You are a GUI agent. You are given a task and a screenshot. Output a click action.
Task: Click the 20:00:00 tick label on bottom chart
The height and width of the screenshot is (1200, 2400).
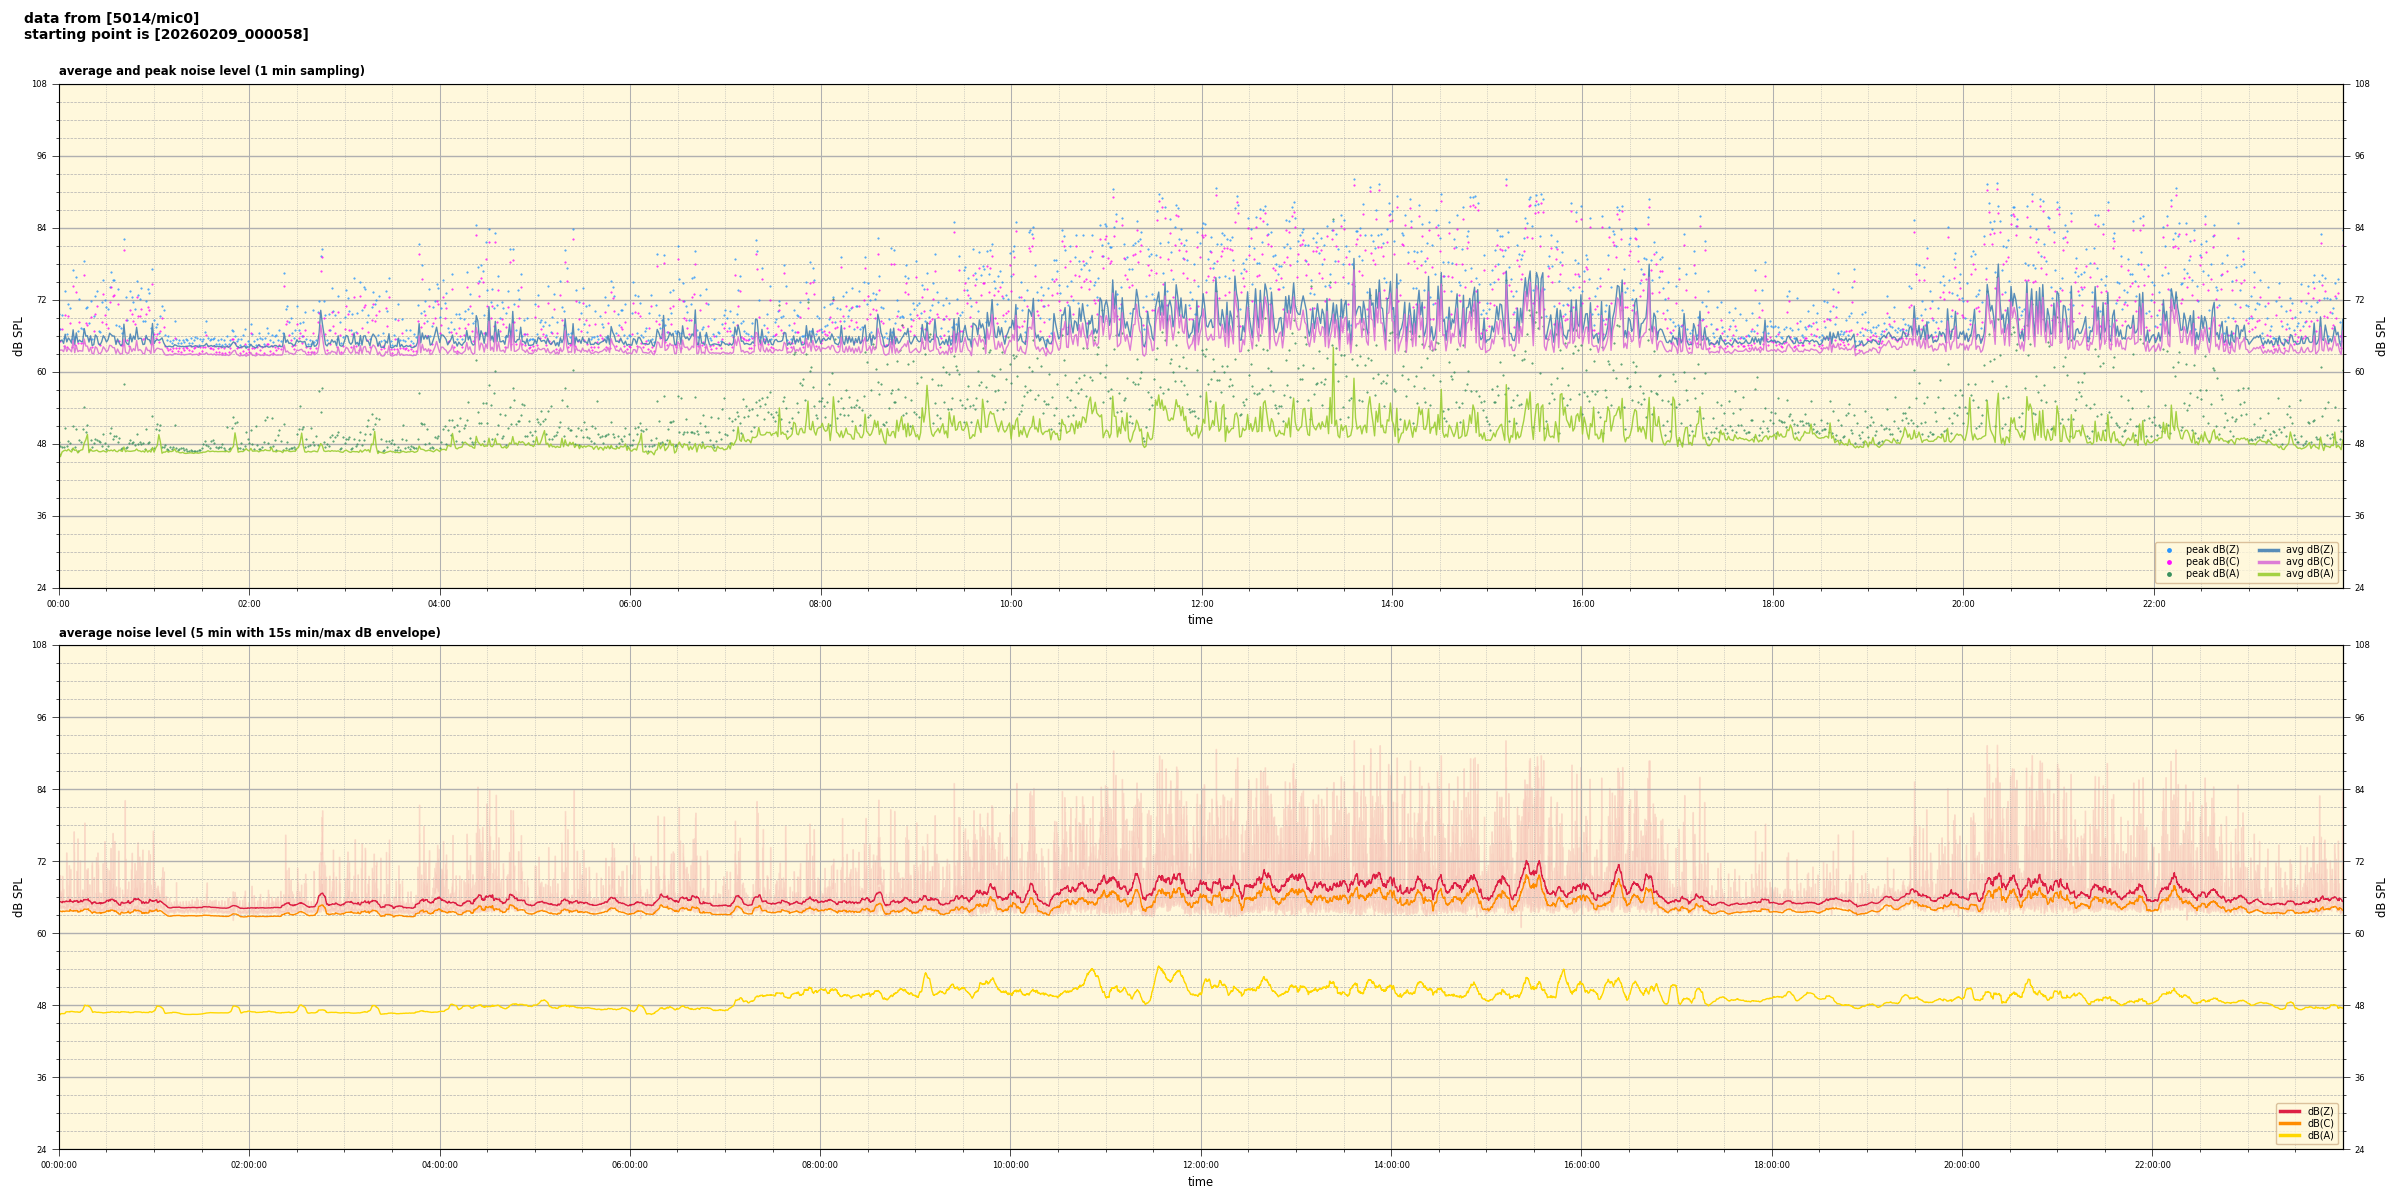(1962, 1165)
